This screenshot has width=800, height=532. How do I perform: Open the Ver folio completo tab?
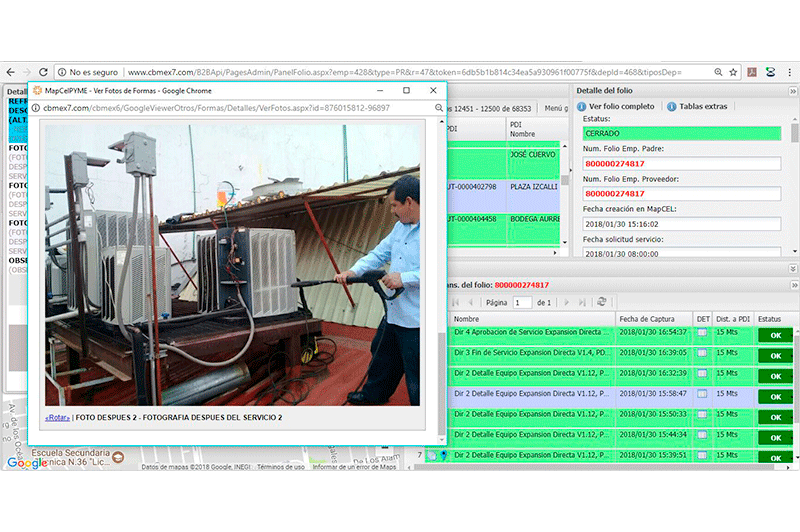click(621, 106)
